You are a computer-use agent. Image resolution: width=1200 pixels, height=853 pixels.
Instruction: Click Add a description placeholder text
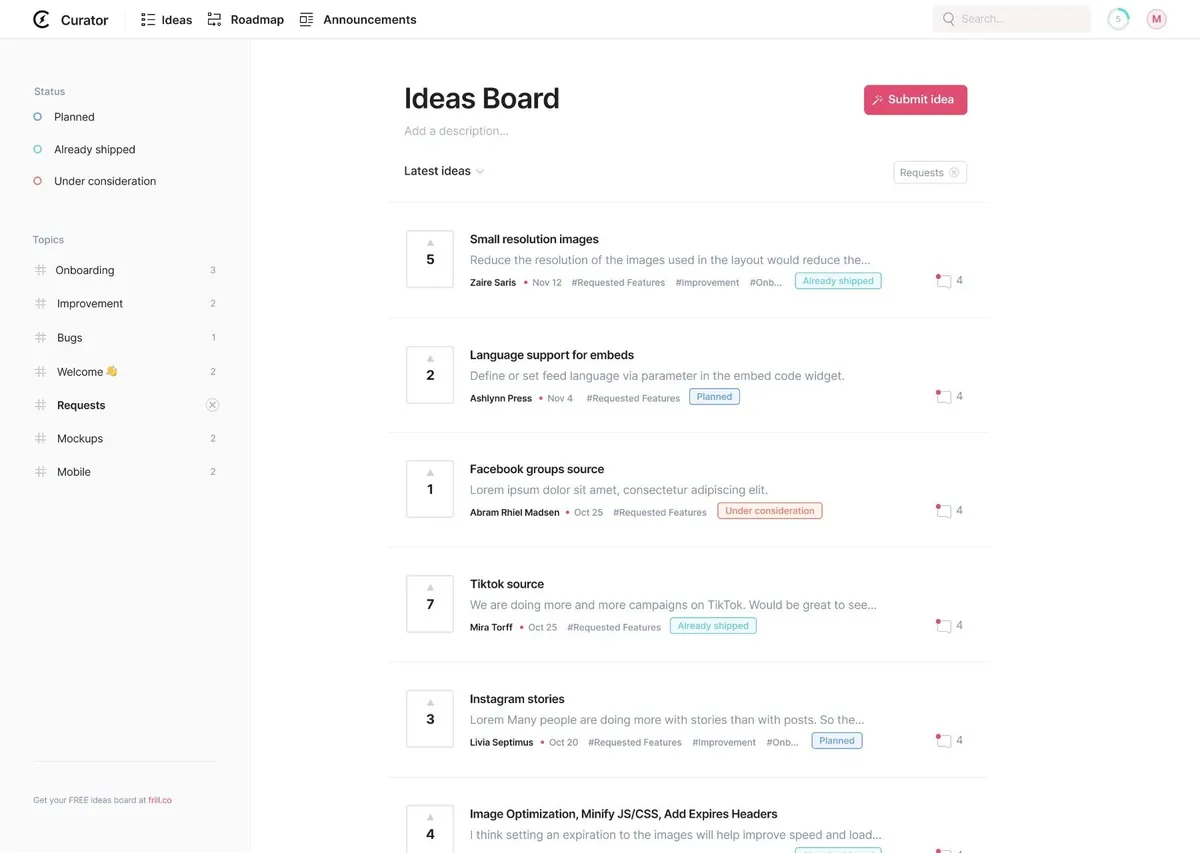(x=456, y=131)
